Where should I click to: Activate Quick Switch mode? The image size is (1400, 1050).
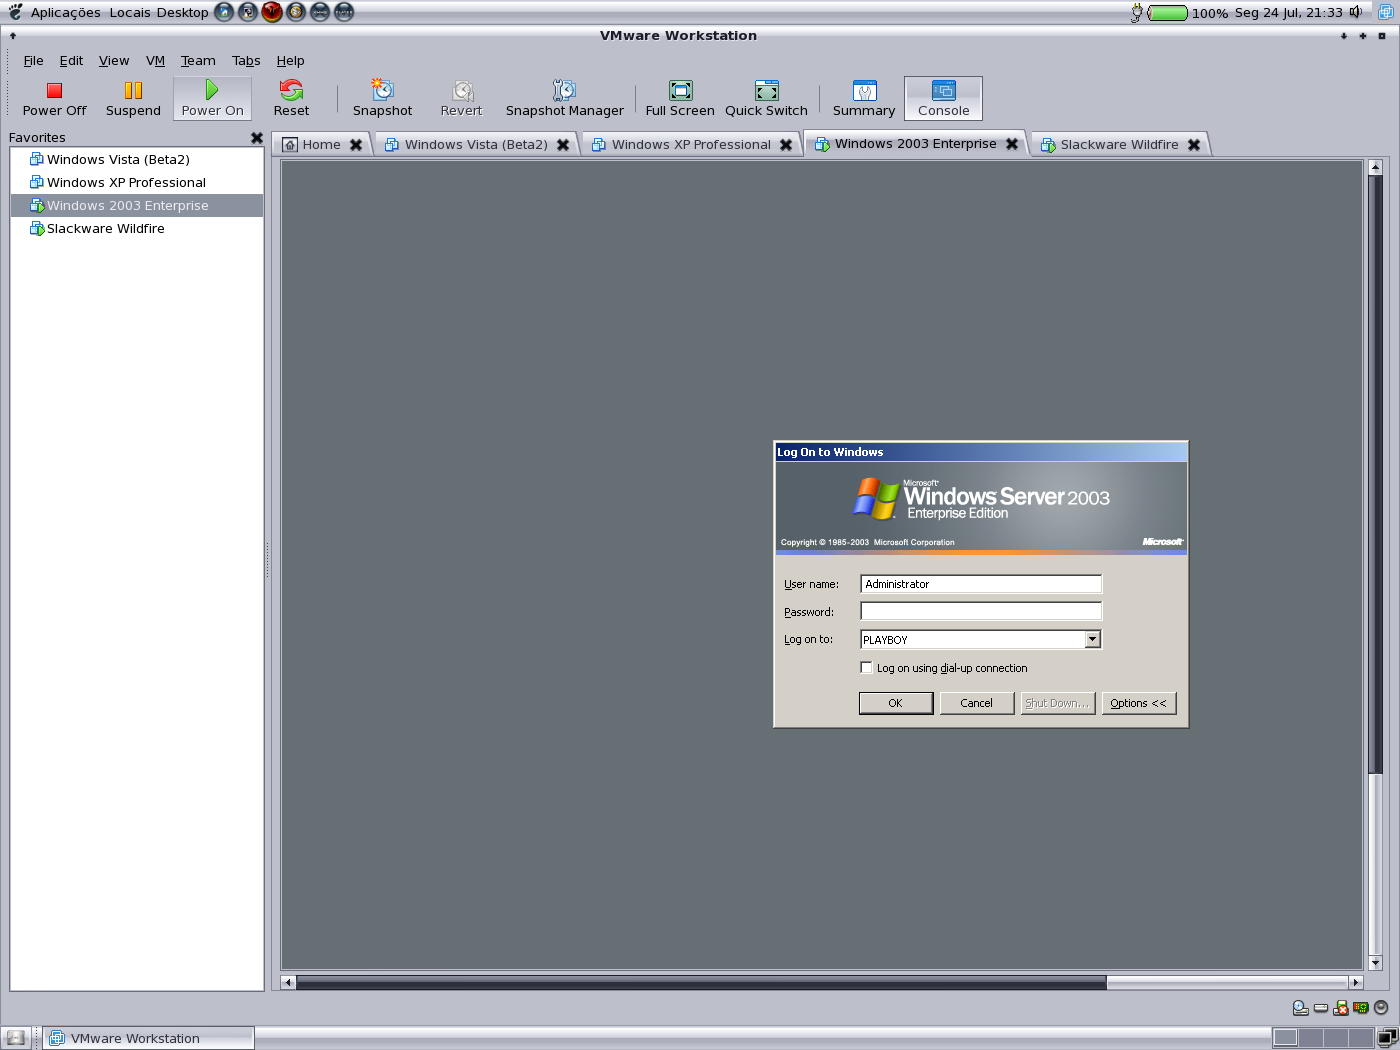(766, 99)
